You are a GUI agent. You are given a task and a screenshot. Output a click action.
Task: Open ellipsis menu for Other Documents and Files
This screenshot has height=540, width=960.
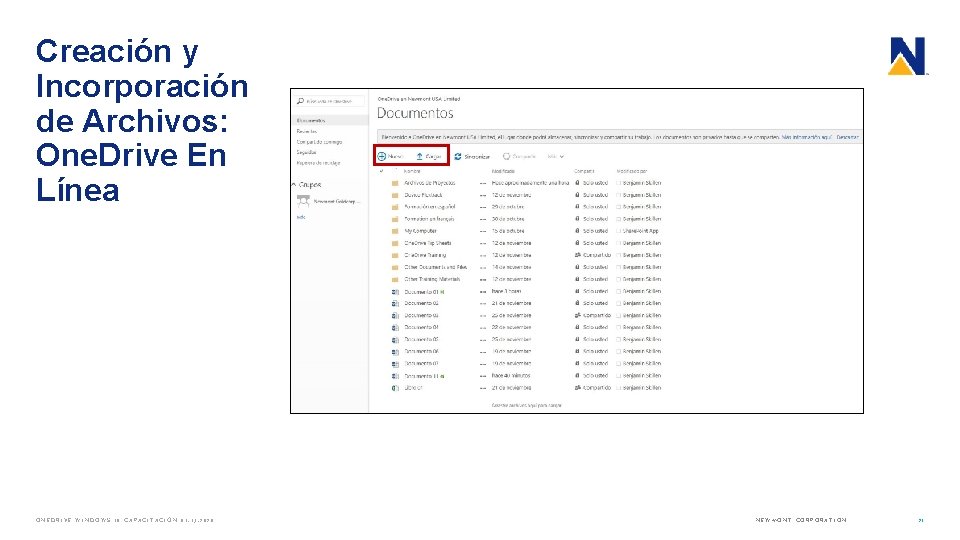tap(483, 268)
